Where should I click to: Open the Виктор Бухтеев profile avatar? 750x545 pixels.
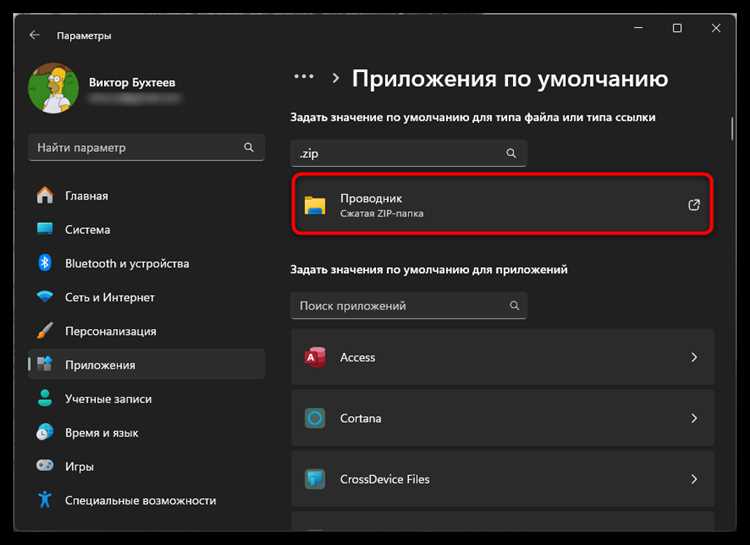(x=54, y=89)
